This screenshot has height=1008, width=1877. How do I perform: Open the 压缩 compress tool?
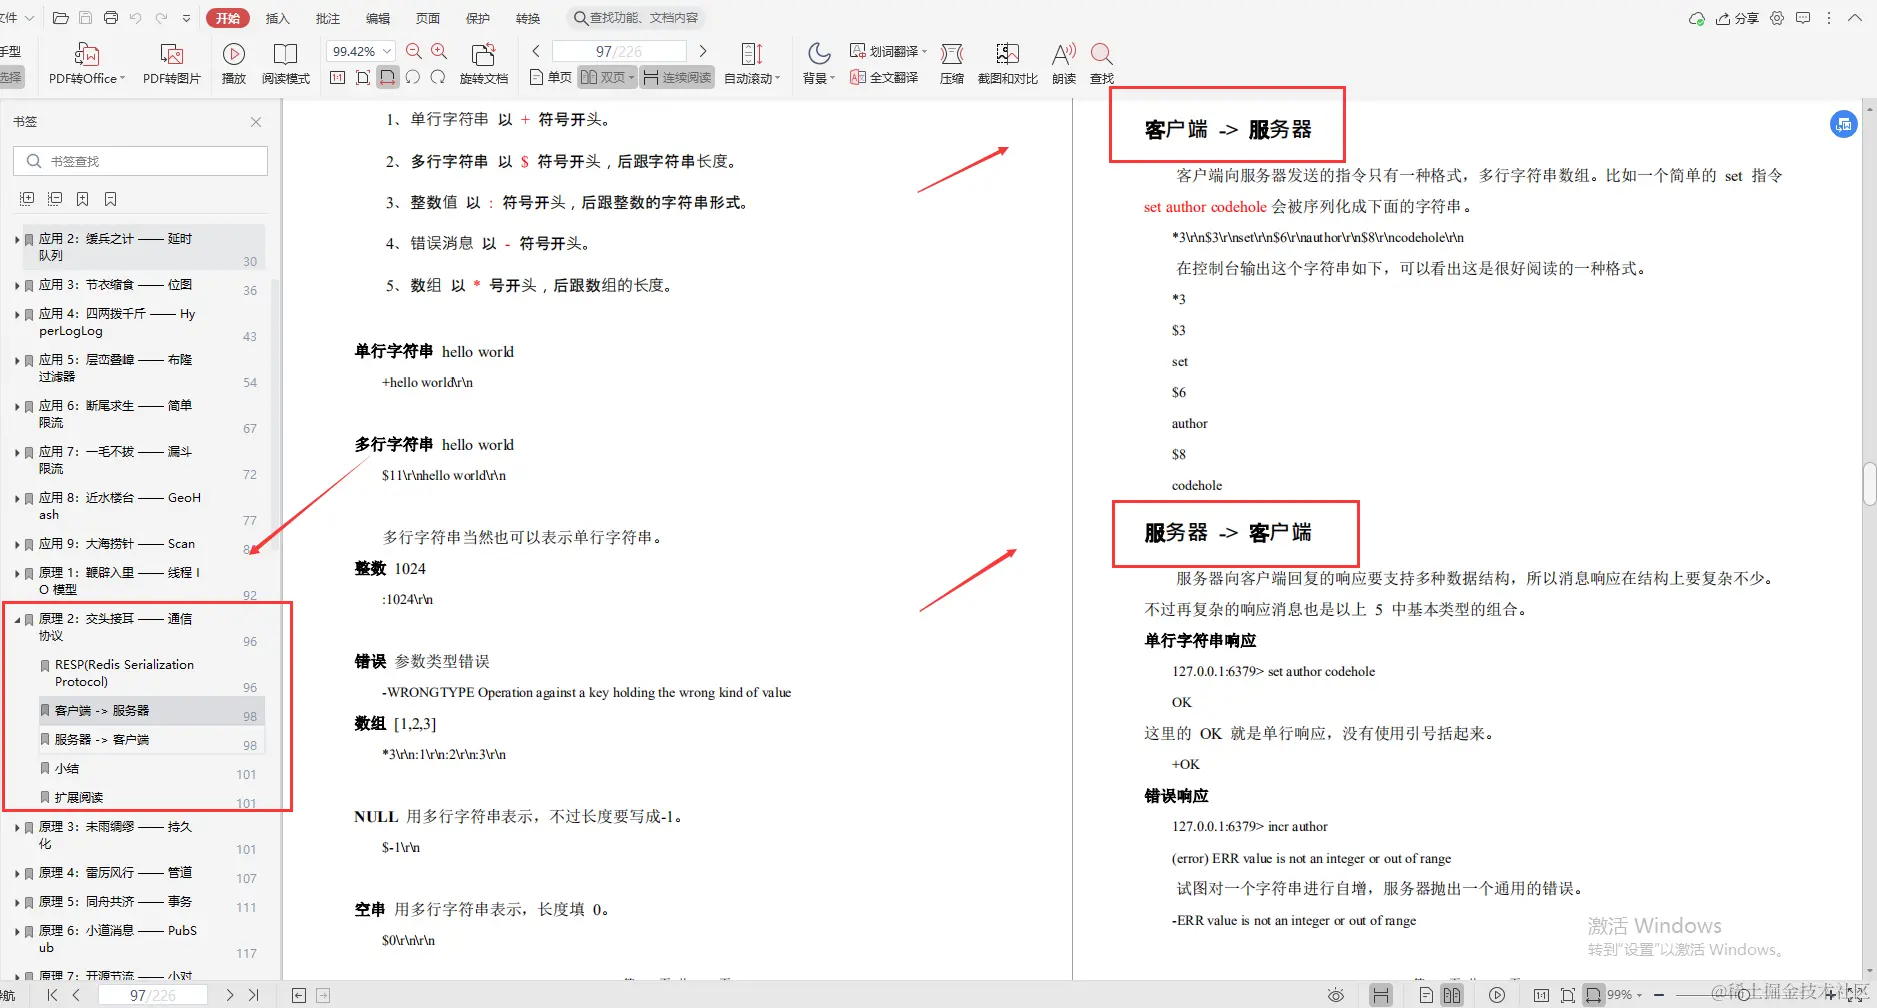(x=951, y=62)
